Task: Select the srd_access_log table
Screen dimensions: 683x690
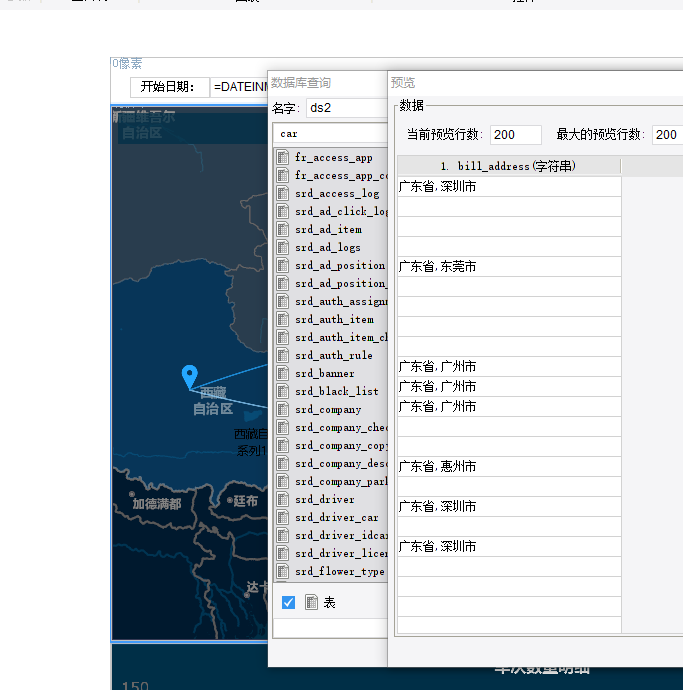Action: 332,193
